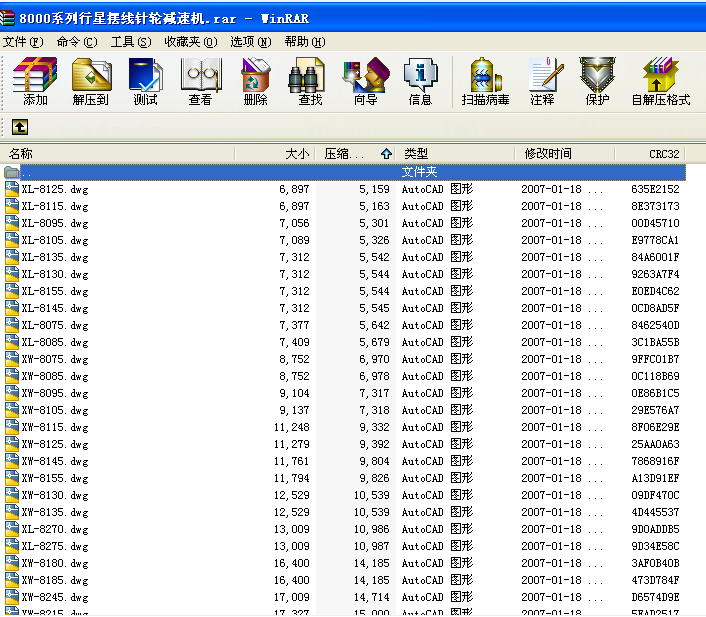Sort by CRC32 column header
Image resolution: width=706 pixels, height=617 pixels.
pyautogui.click(x=650, y=154)
